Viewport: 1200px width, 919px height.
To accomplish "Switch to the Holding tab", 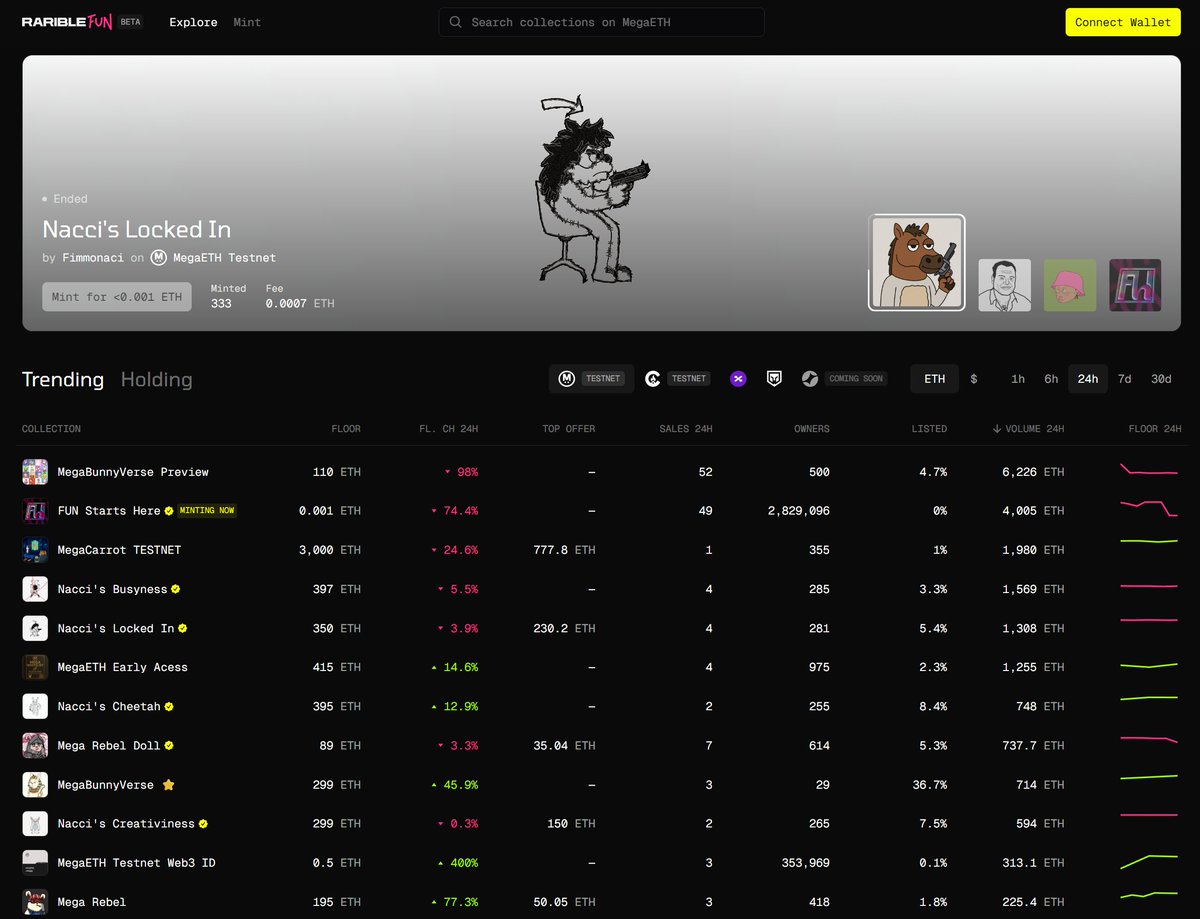I will tap(156, 379).
